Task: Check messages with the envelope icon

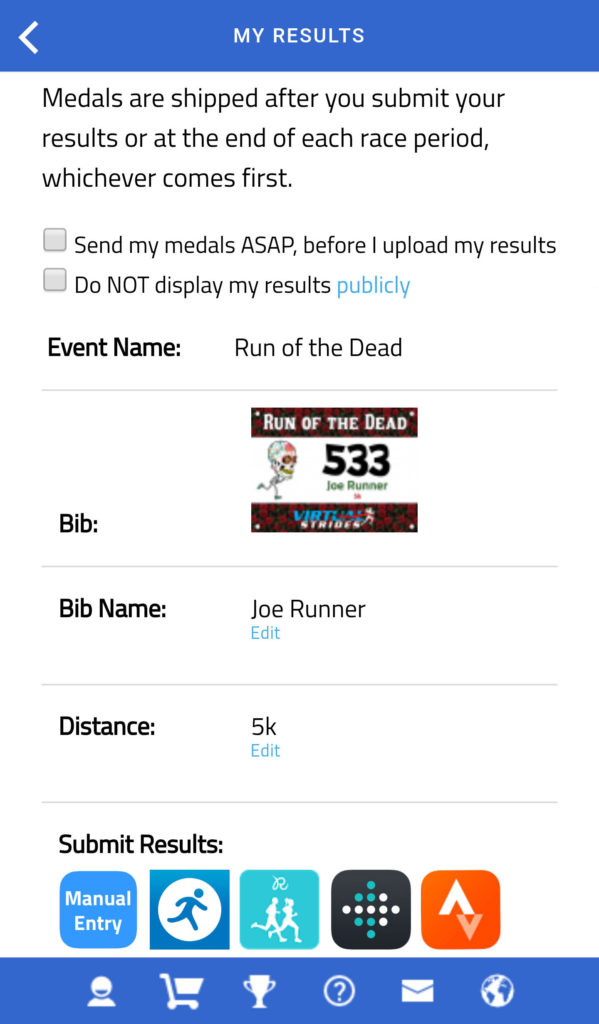Action: point(417,990)
